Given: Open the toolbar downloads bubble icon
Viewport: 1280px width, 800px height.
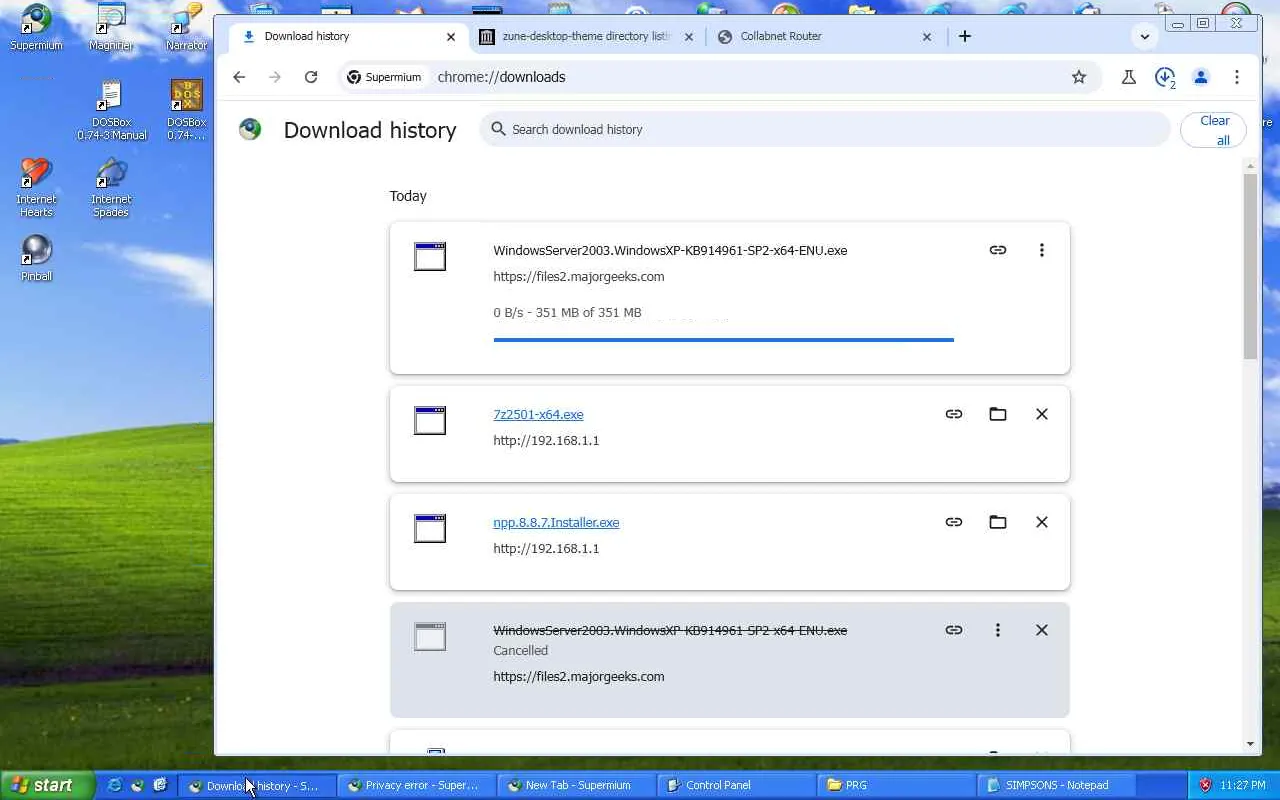Looking at the screenshot, I should pyautogui.click(x=1165, y=77).
